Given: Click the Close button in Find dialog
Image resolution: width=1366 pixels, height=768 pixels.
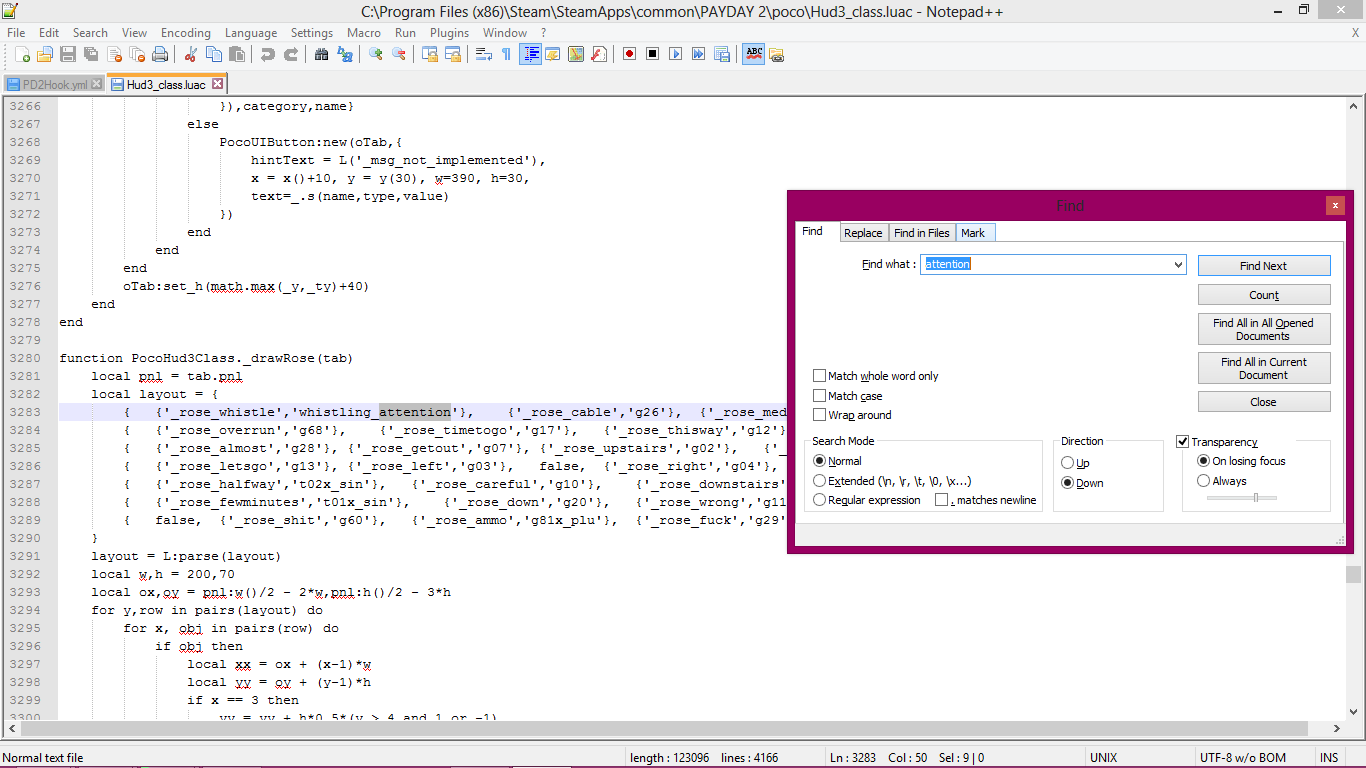Looking at the screenshot, I should (x=1264, y=402).
